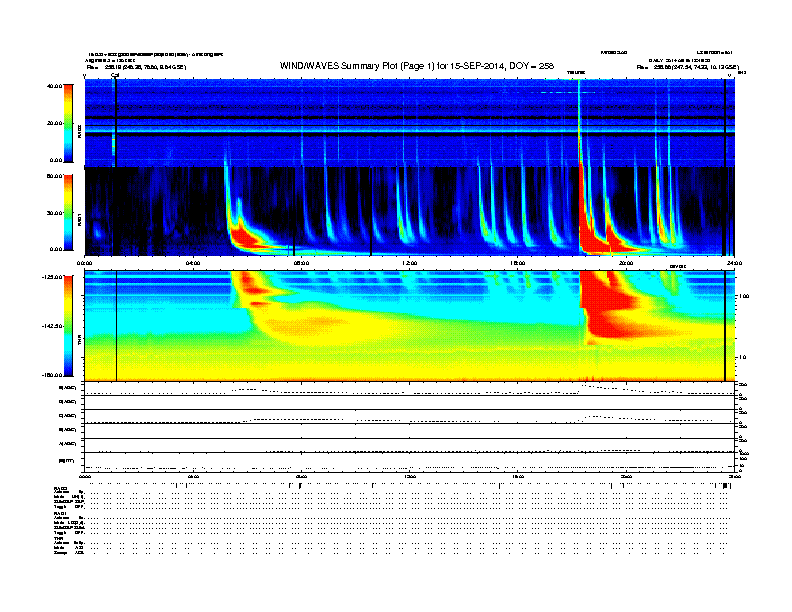Select the RAD2 intensity color bar

pos(68,123)
